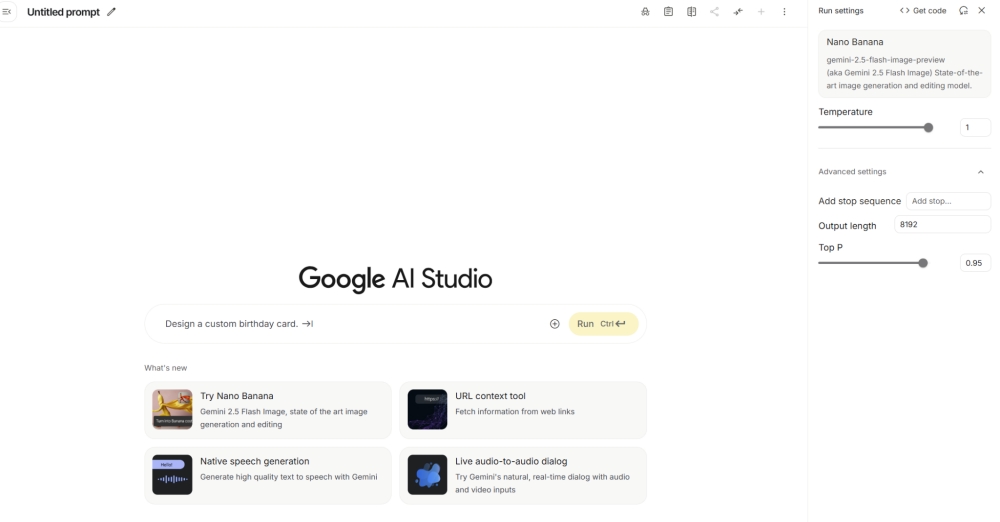This screenshot has height=522, width=1000.
Task: Click the compress arrows icon
Action: (738, 11)
